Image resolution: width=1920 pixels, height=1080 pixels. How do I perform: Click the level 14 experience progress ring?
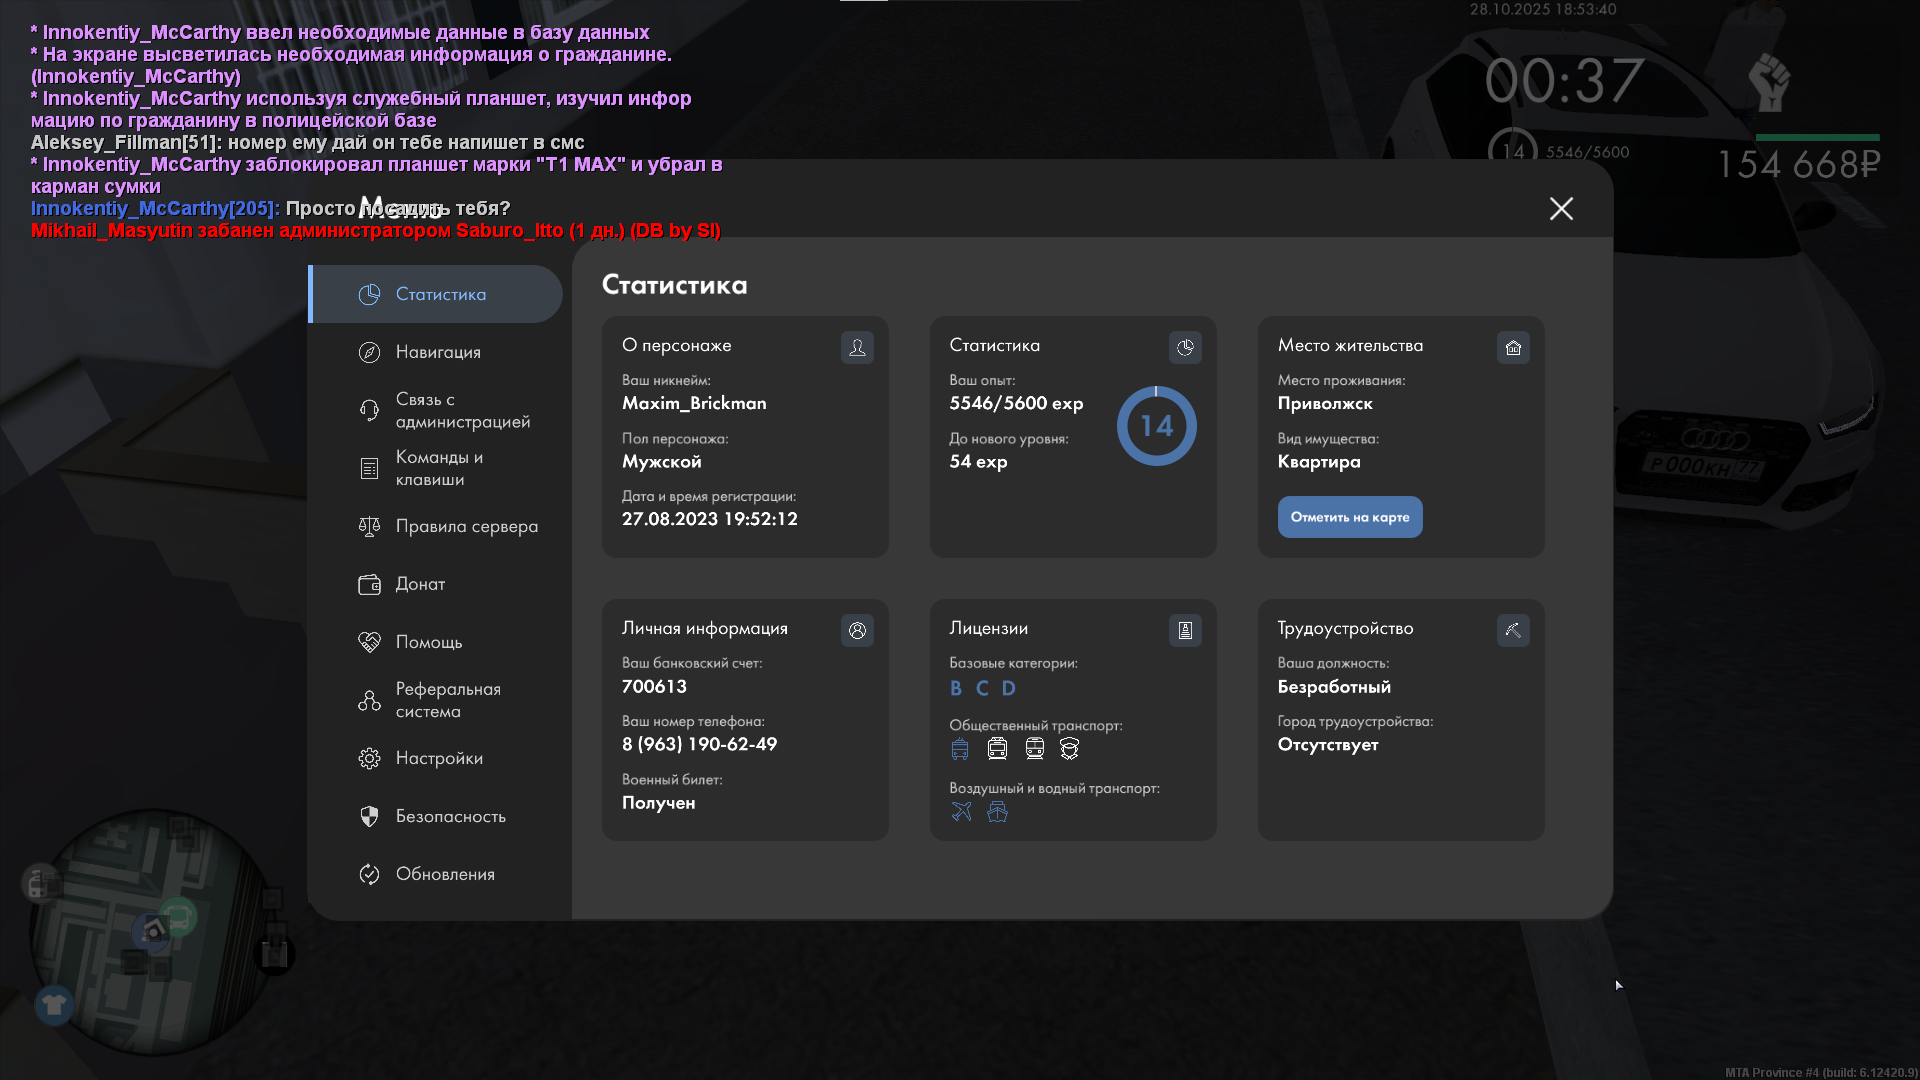click(1156, 426)
